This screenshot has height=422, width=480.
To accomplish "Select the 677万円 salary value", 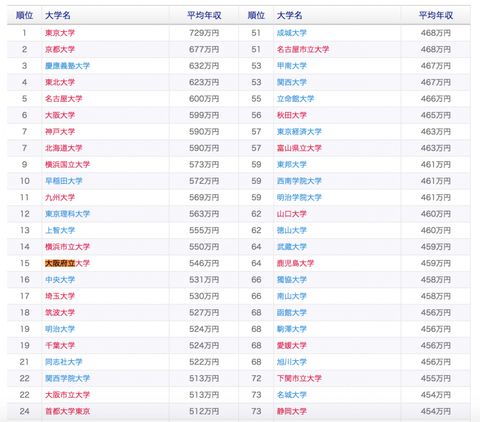I will 204,49.
